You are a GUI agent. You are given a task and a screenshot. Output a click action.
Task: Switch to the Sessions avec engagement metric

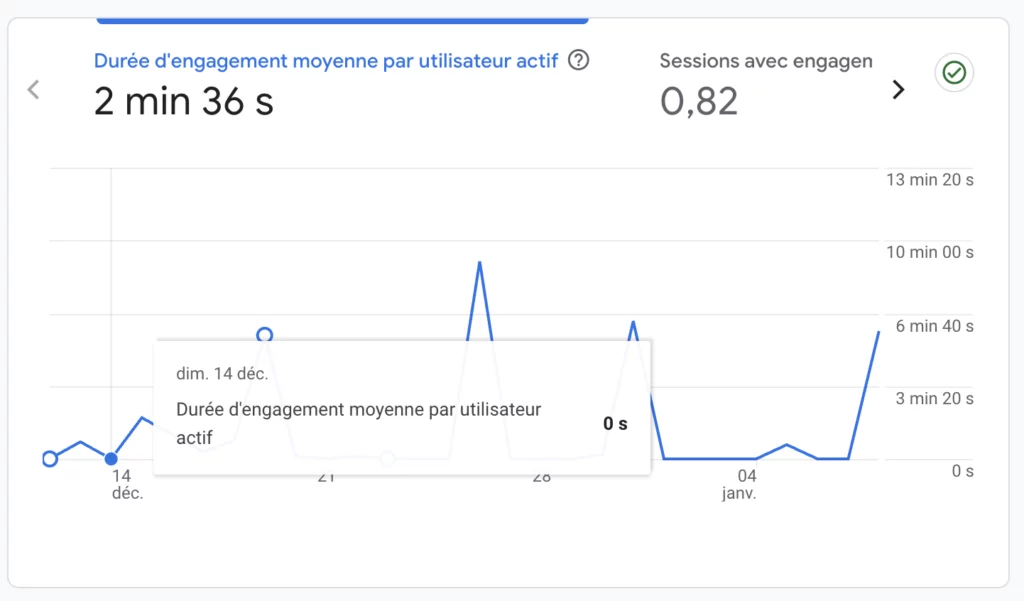(x=765, y=61)
